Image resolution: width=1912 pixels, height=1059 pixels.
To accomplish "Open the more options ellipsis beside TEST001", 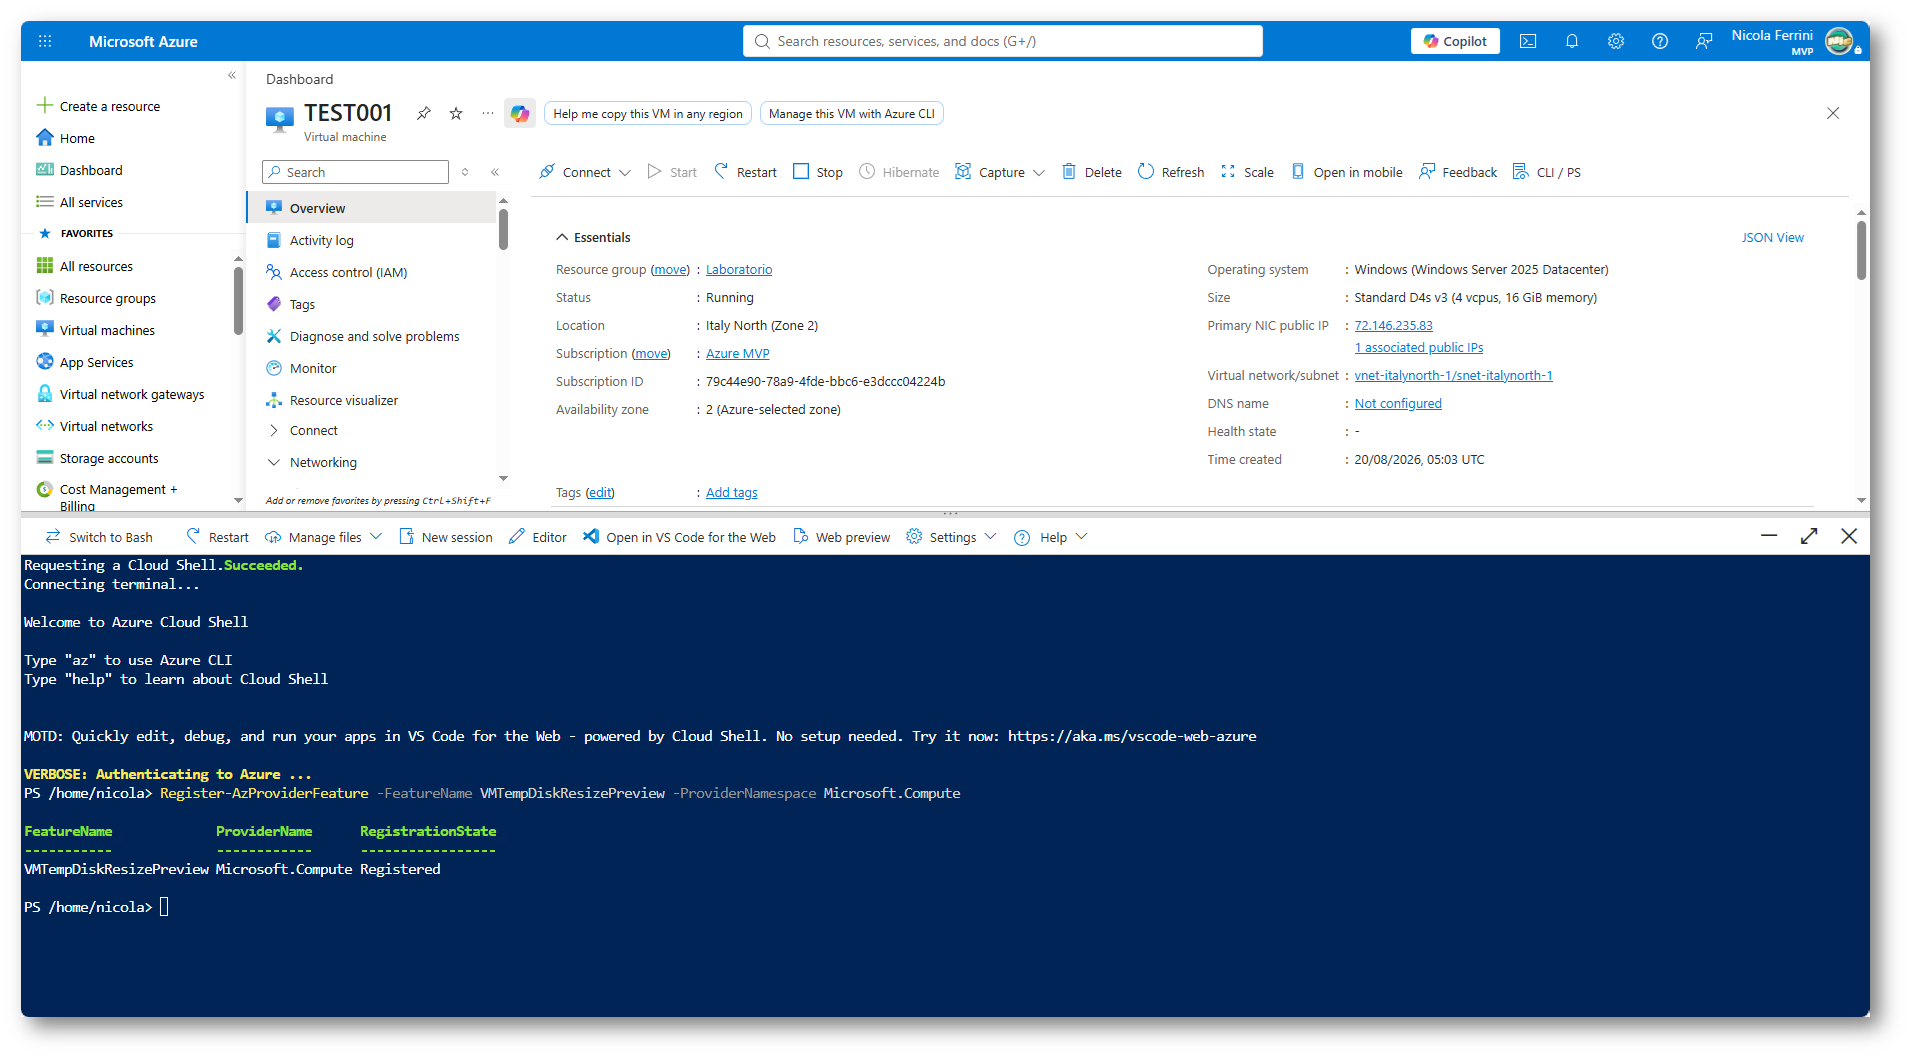I will pos(488,113).
